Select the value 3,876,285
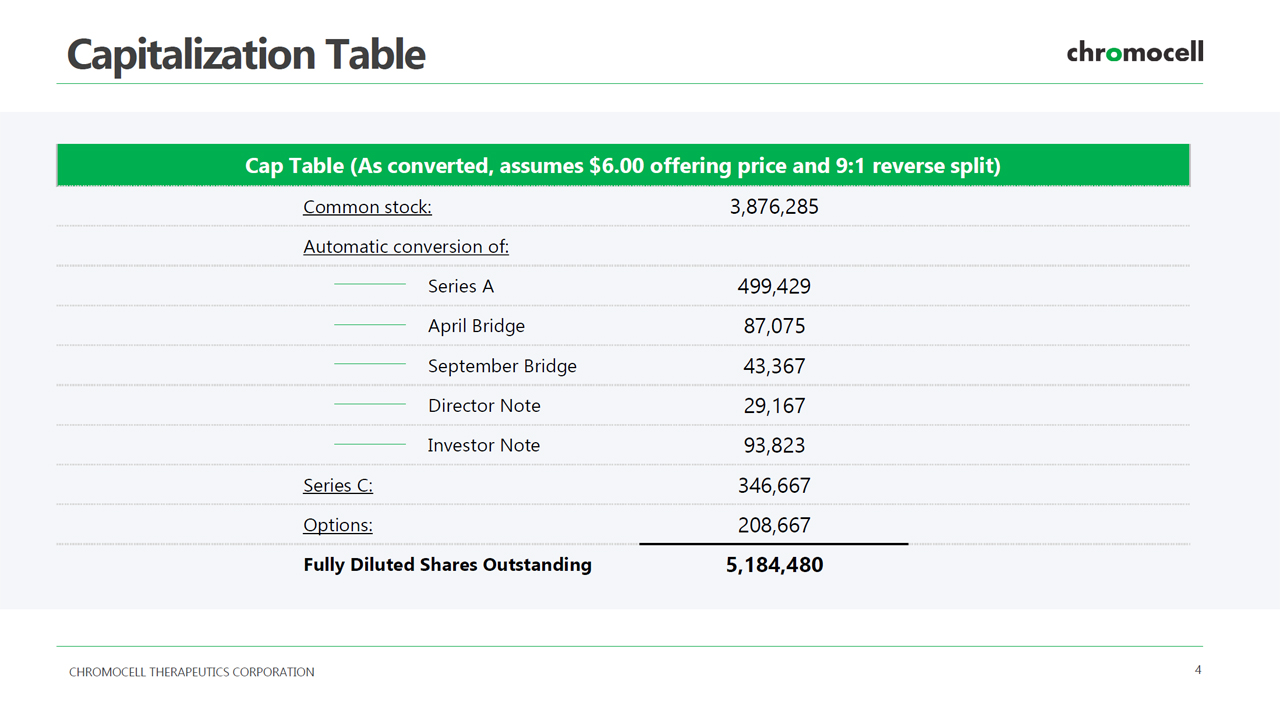 [x=774, y=207]
